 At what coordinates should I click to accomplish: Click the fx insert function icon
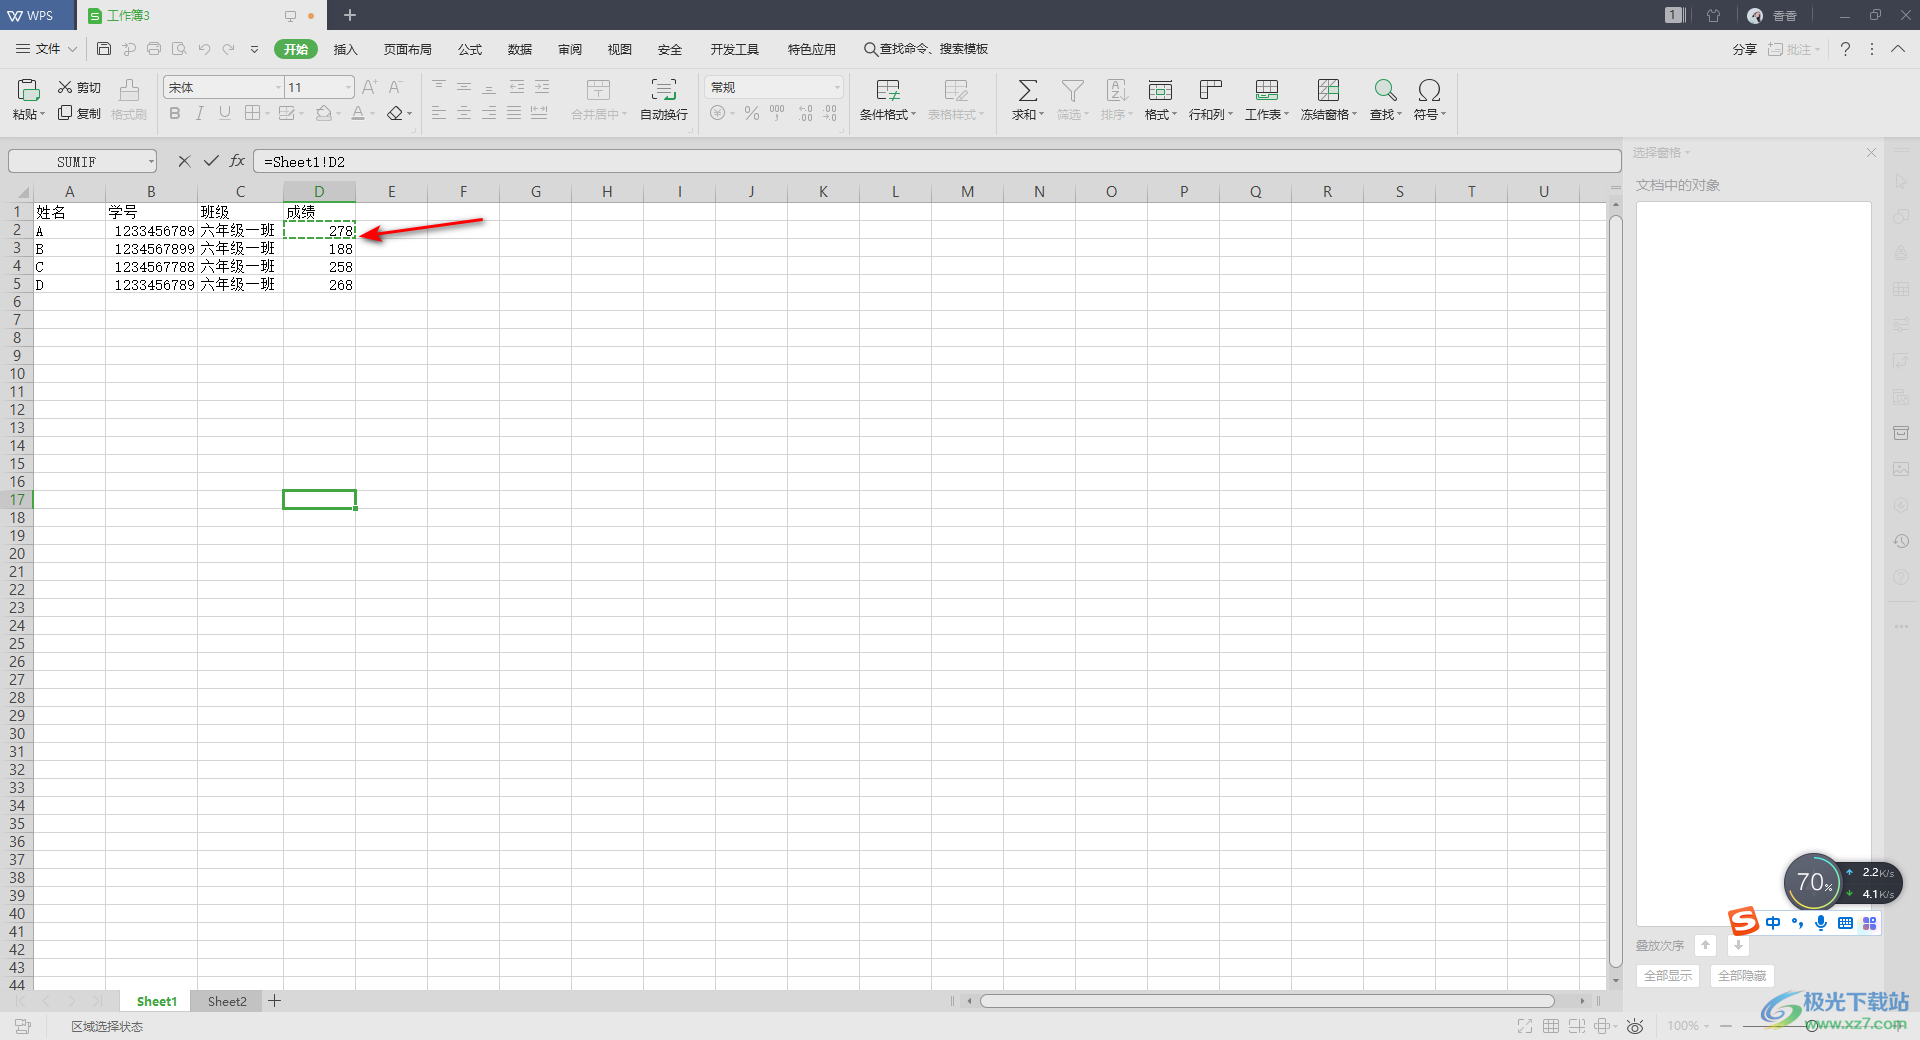[237, 161]
